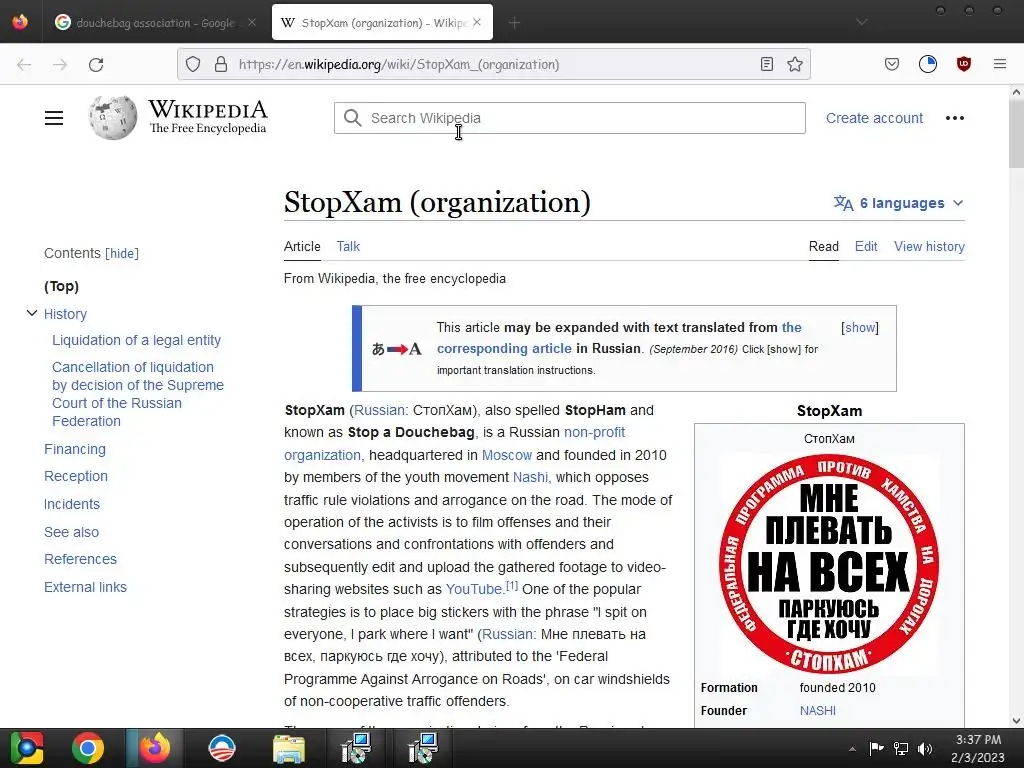Reload the current page
The width and height of the screenshot is (1024, 768).
tap(96, 64)
